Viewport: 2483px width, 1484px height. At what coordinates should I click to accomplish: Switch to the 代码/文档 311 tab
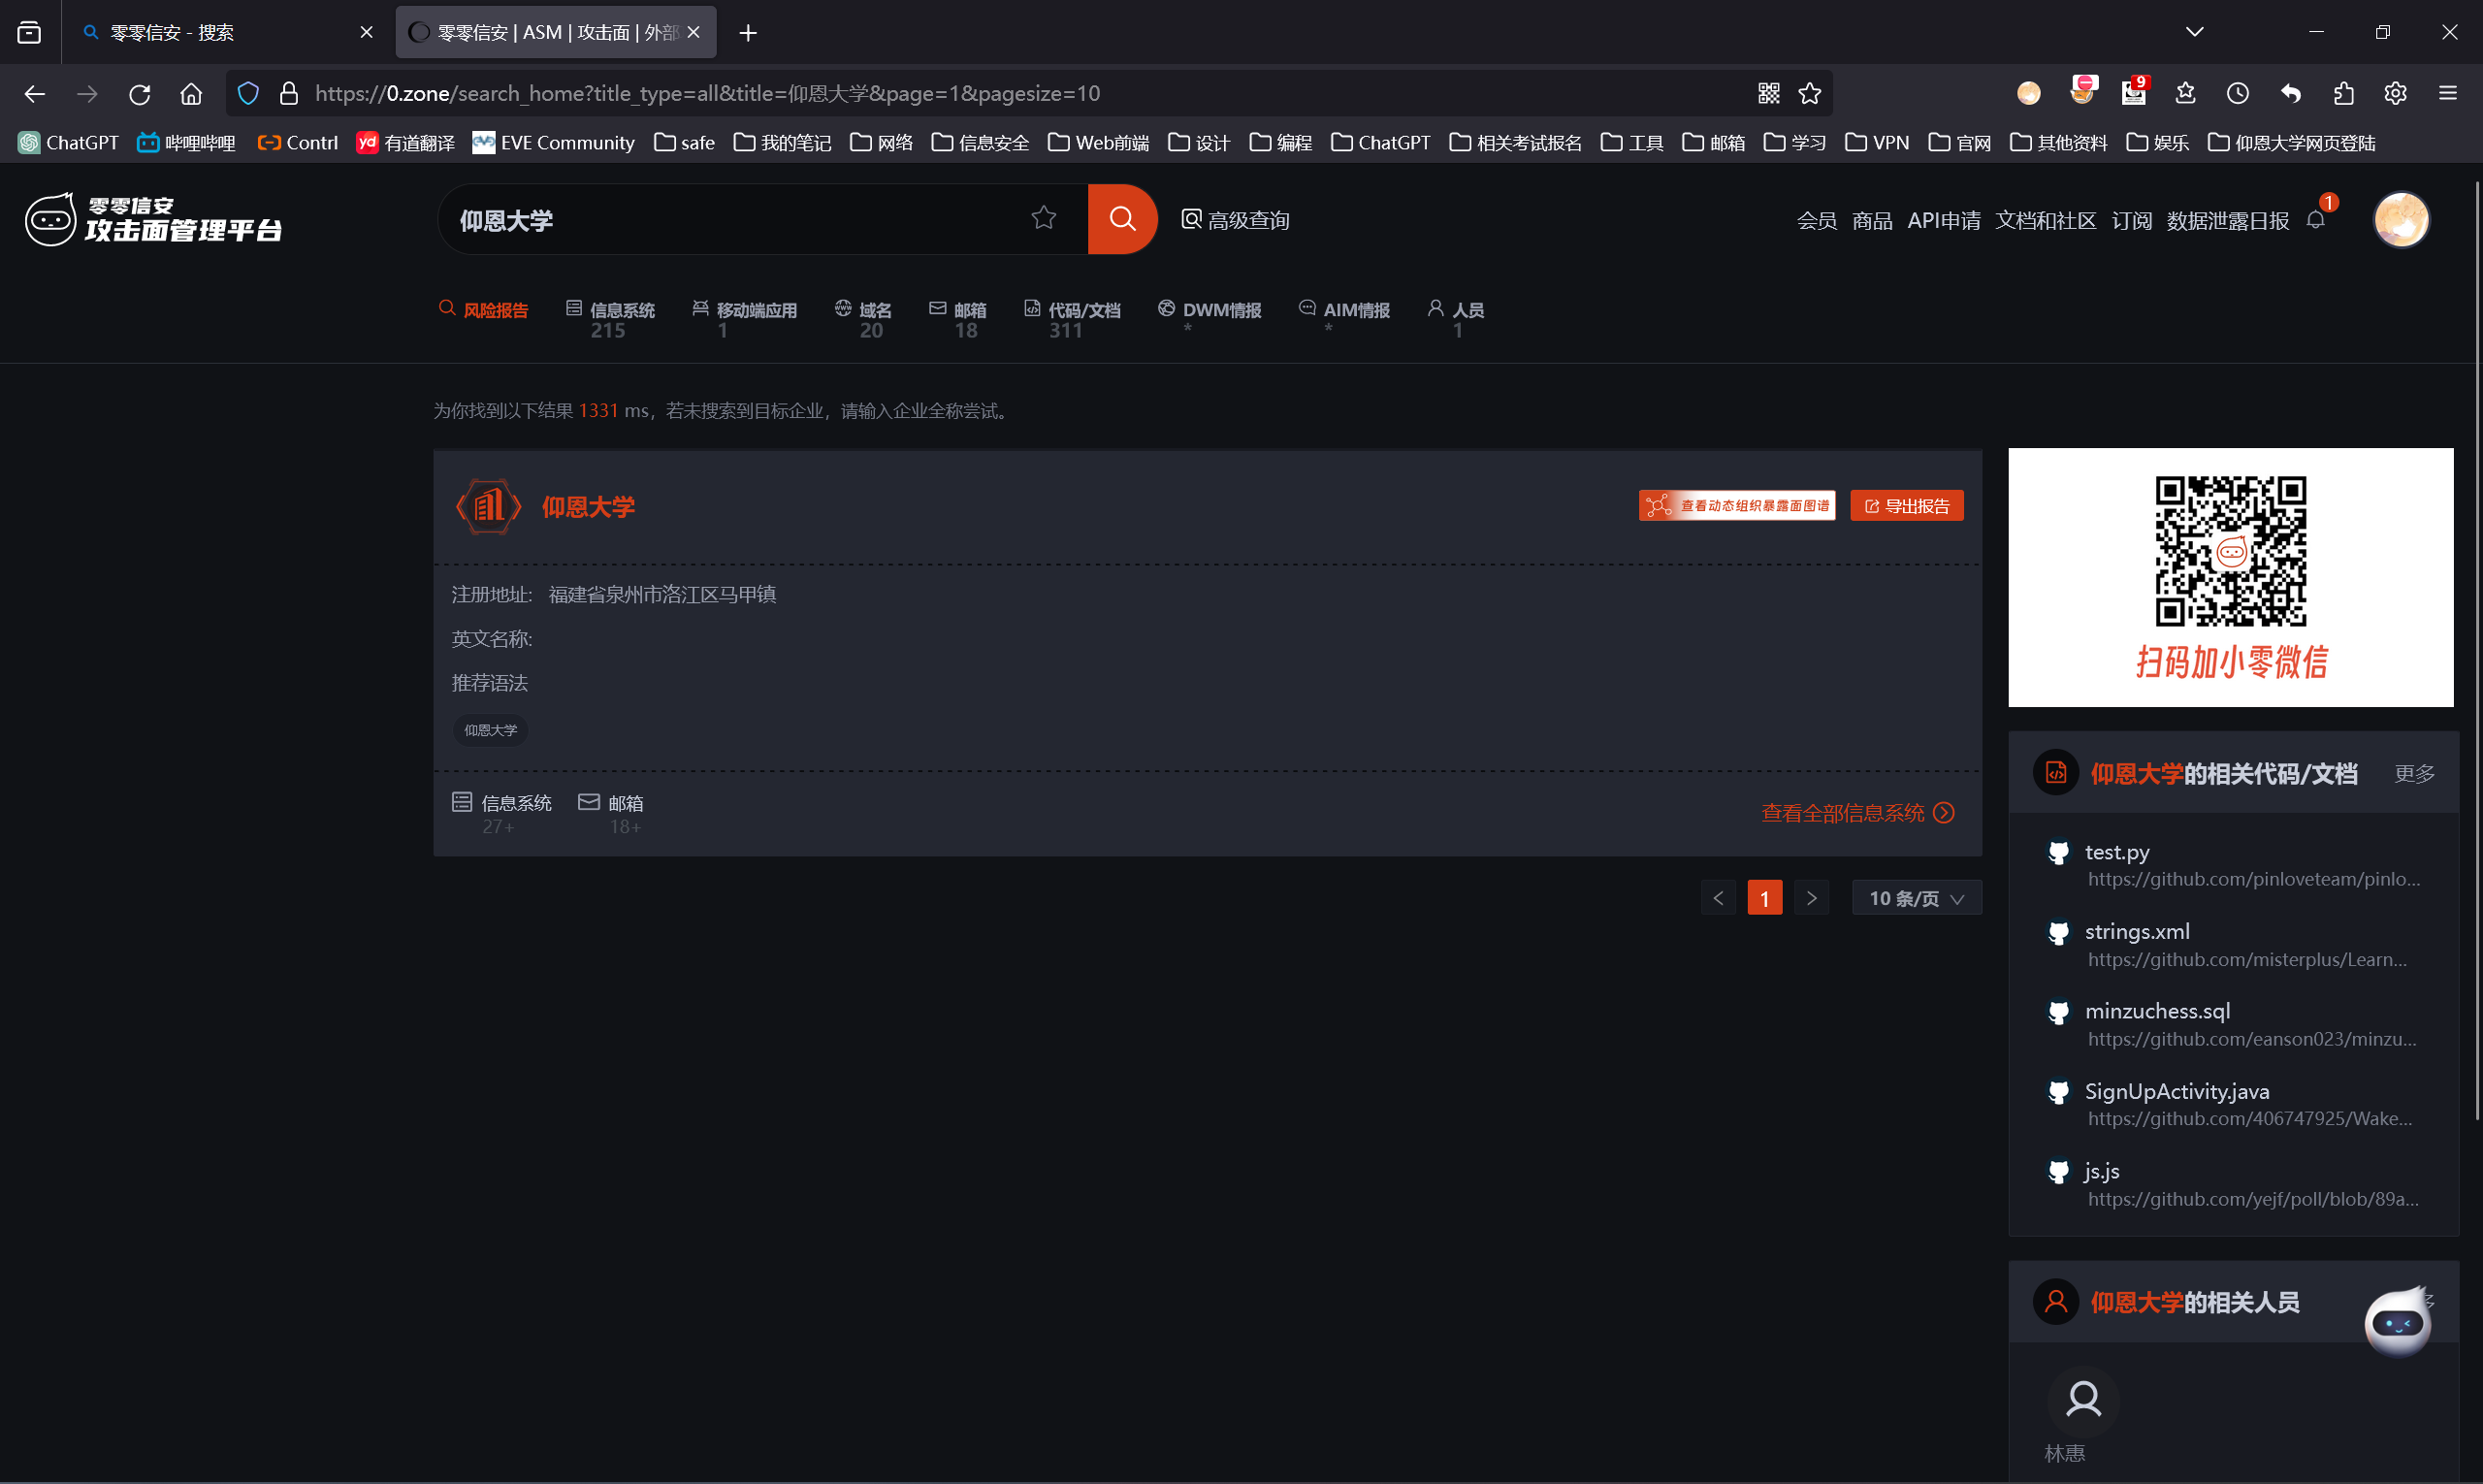[1071, 319]
